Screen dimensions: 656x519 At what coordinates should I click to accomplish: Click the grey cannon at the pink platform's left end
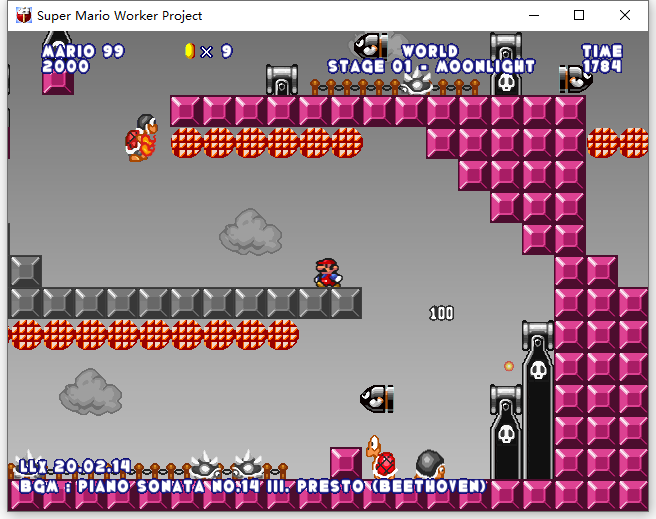[x=282, y=80]
